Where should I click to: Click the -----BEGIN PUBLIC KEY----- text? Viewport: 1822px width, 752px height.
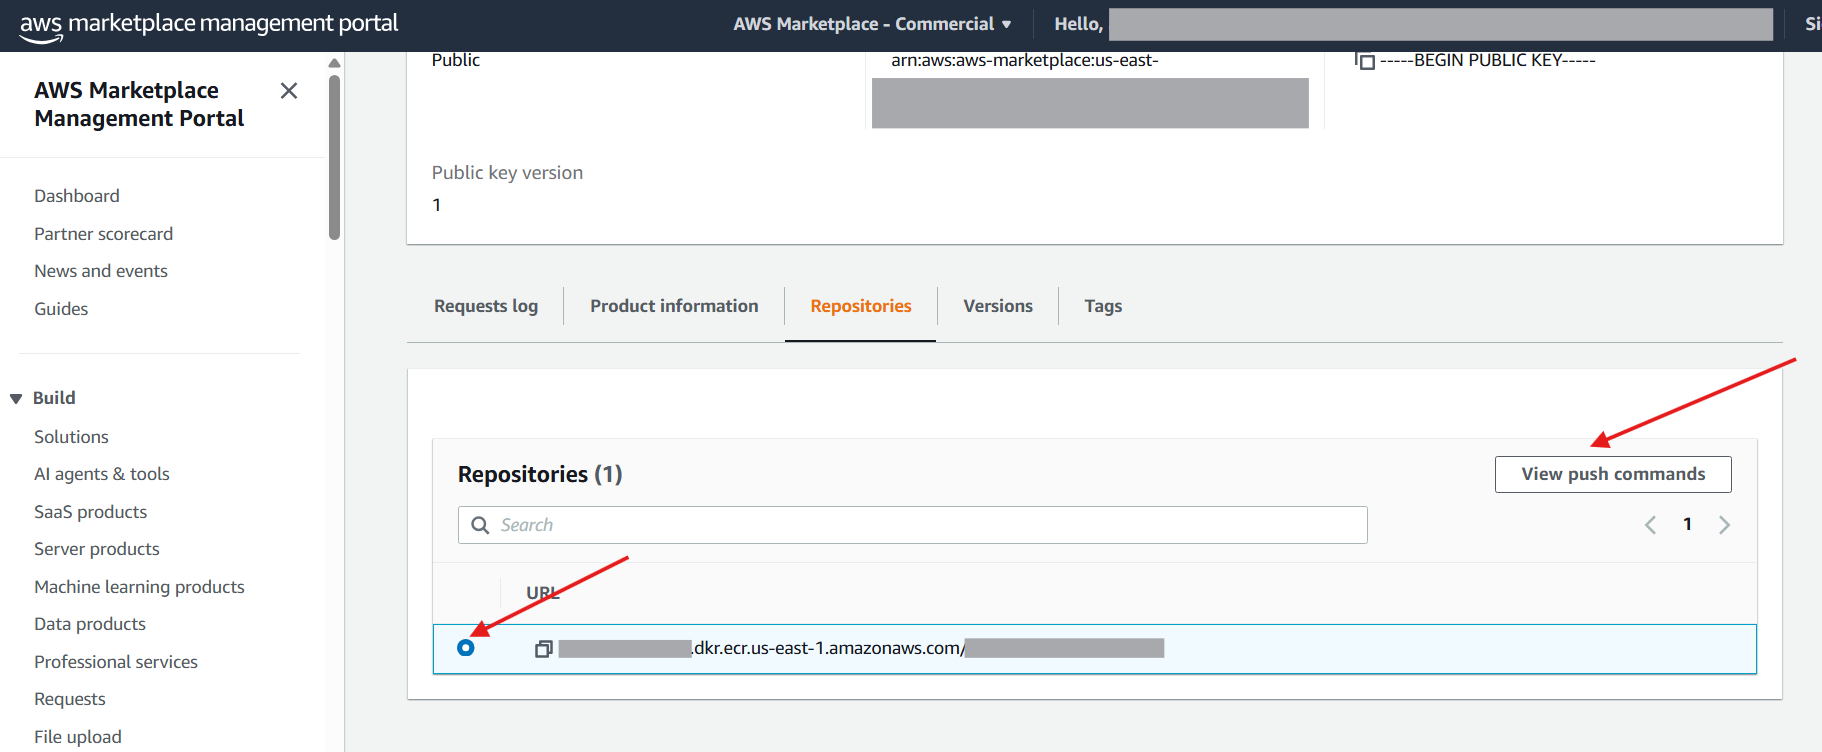pos(1487,60)
